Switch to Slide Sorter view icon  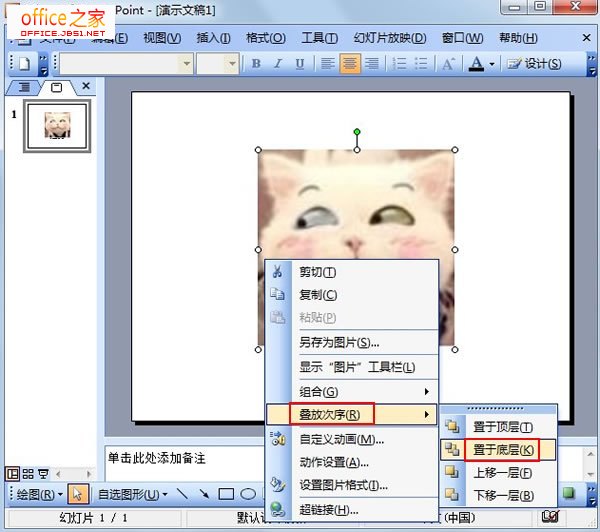(x=28, y=474)
